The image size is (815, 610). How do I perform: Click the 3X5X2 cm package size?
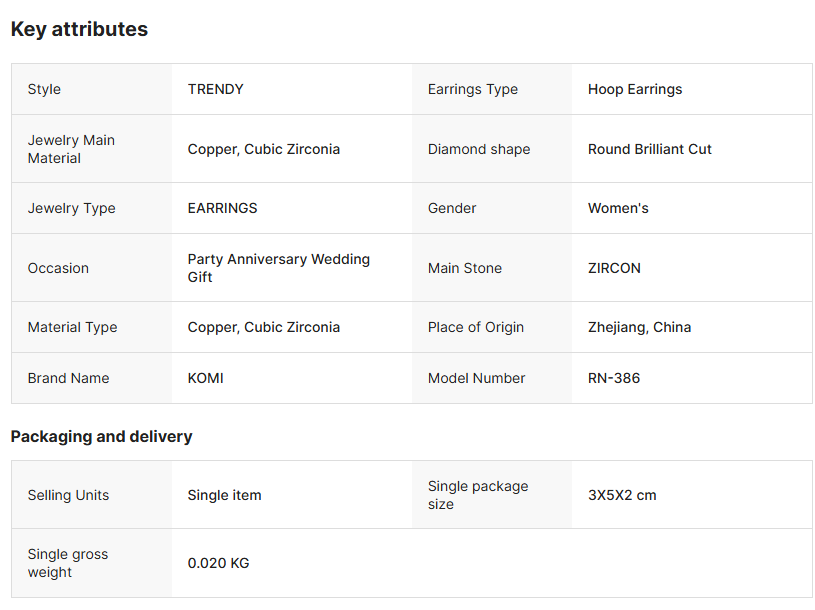[622, 495]
